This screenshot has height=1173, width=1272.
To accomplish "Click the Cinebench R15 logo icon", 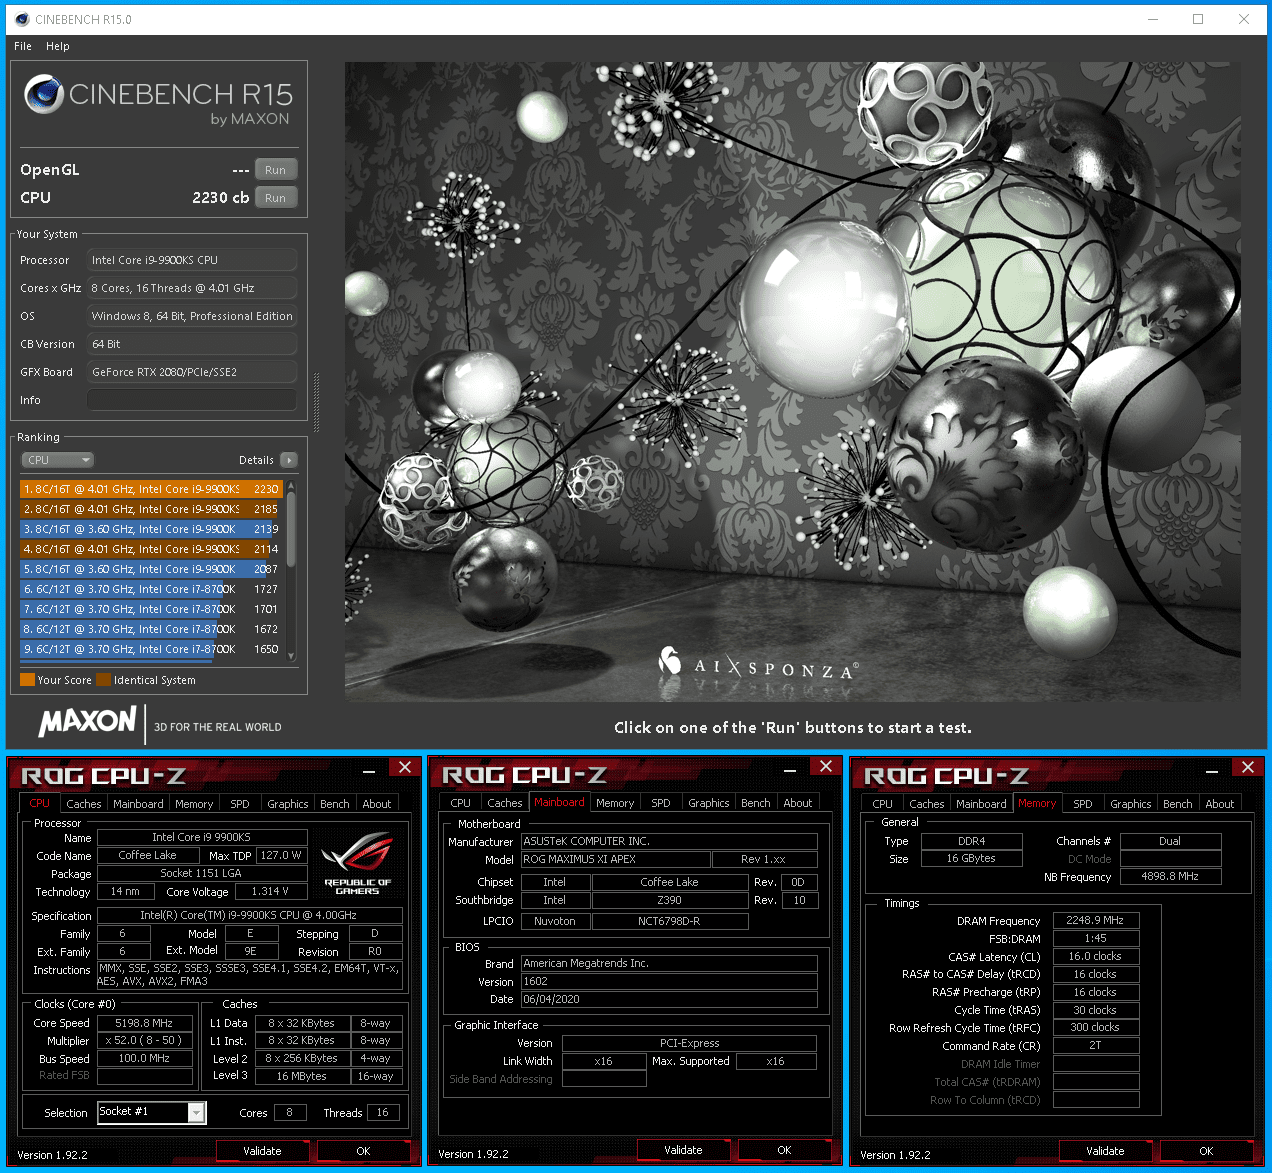I will [x=44, y=94].
